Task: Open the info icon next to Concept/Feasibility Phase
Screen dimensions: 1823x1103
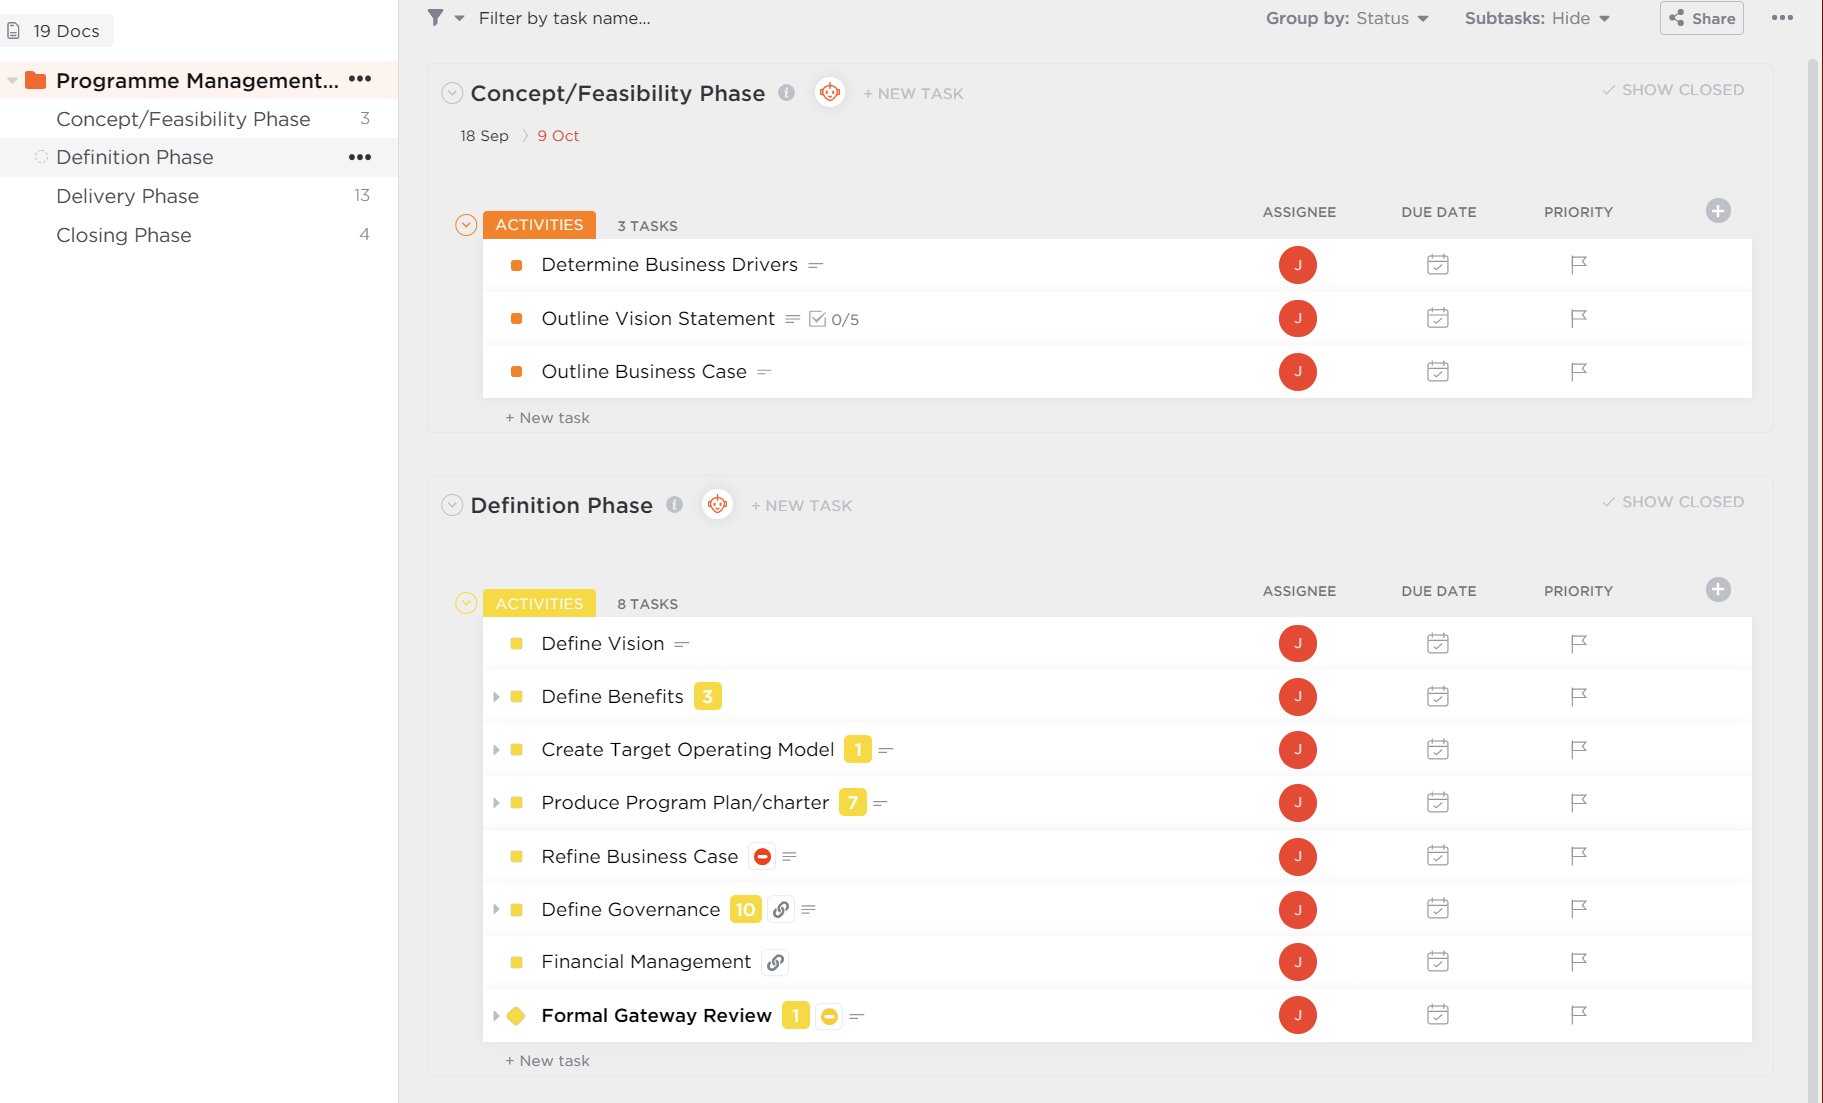Action: tap(786, 92)
